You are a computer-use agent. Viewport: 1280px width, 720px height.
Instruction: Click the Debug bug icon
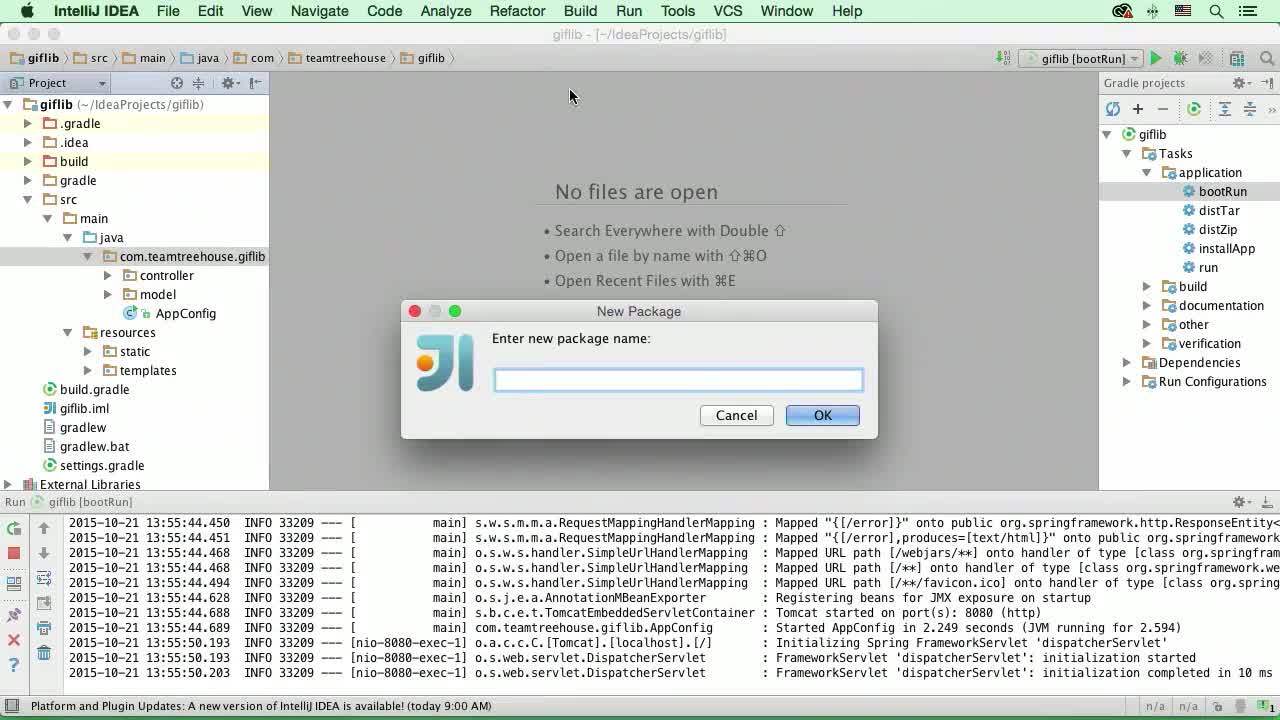(x=1180, y=59)
